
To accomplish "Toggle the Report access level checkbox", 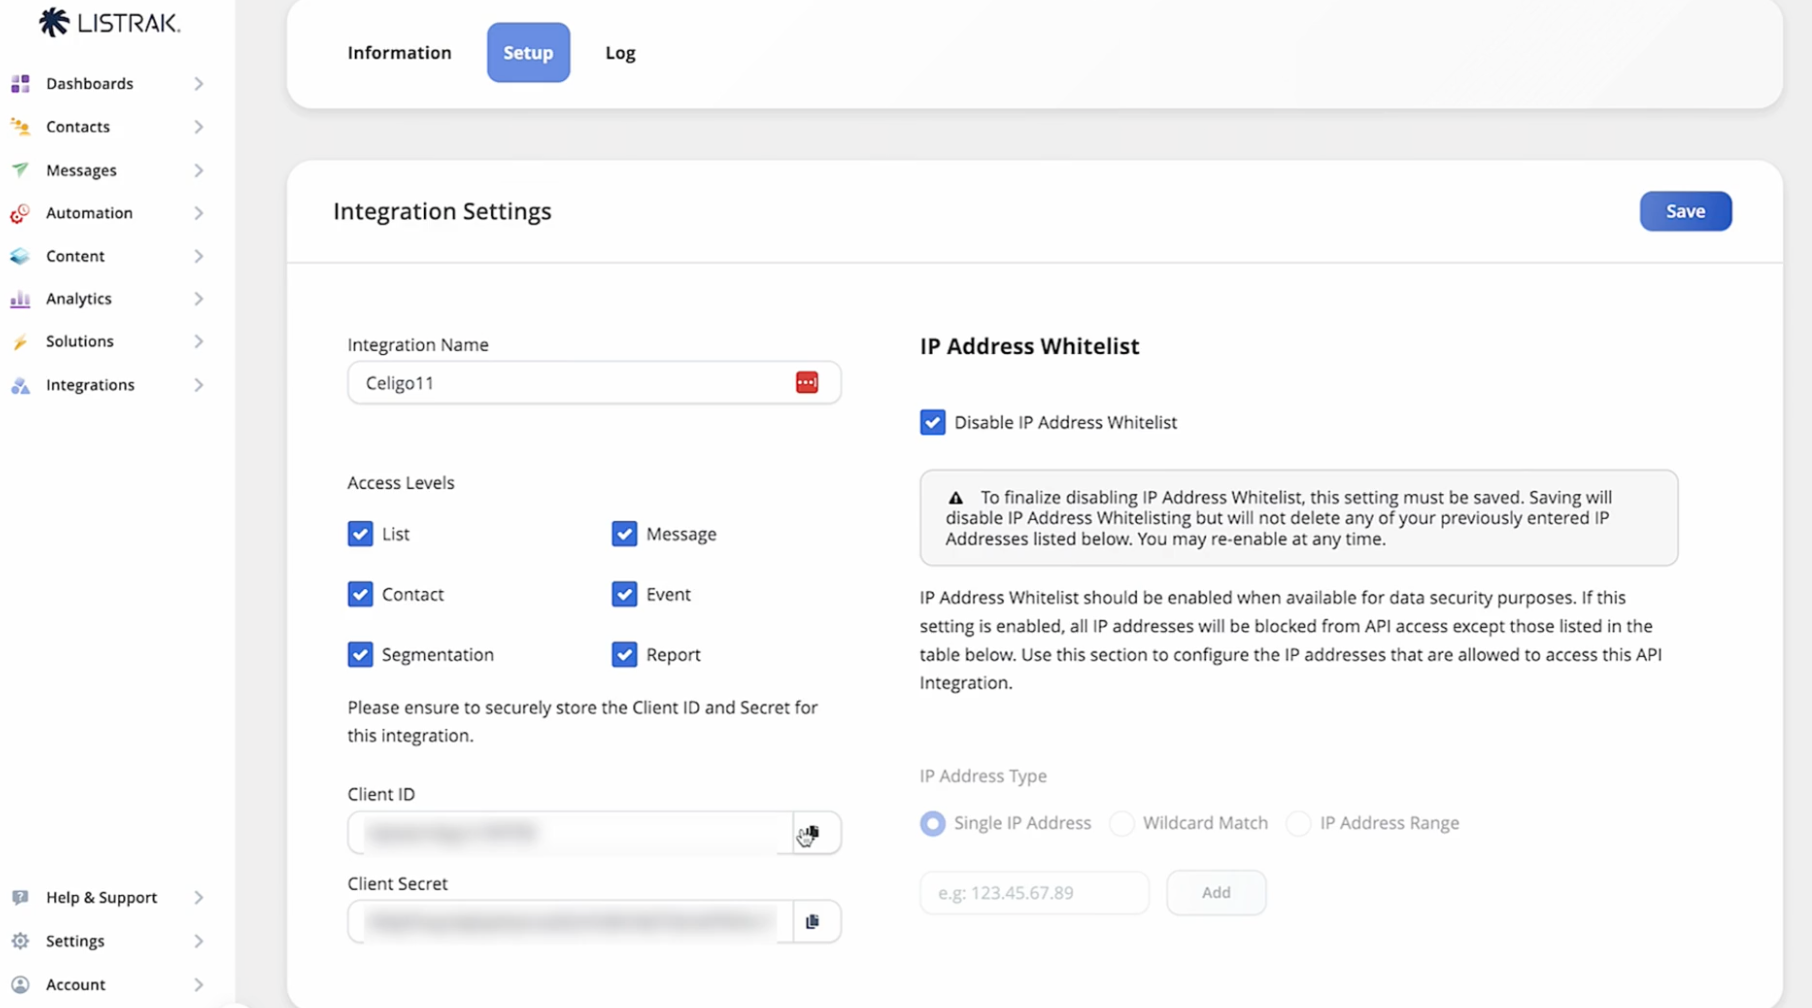I will pos(624,654).
